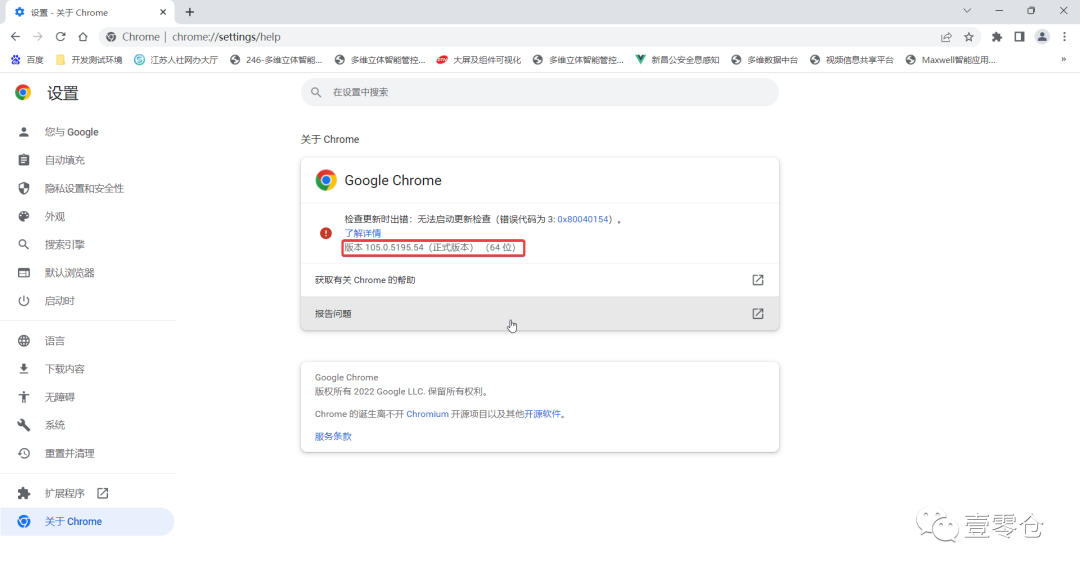
Task: Go to 下载内容 settings
Action: [x=64, y=369]
